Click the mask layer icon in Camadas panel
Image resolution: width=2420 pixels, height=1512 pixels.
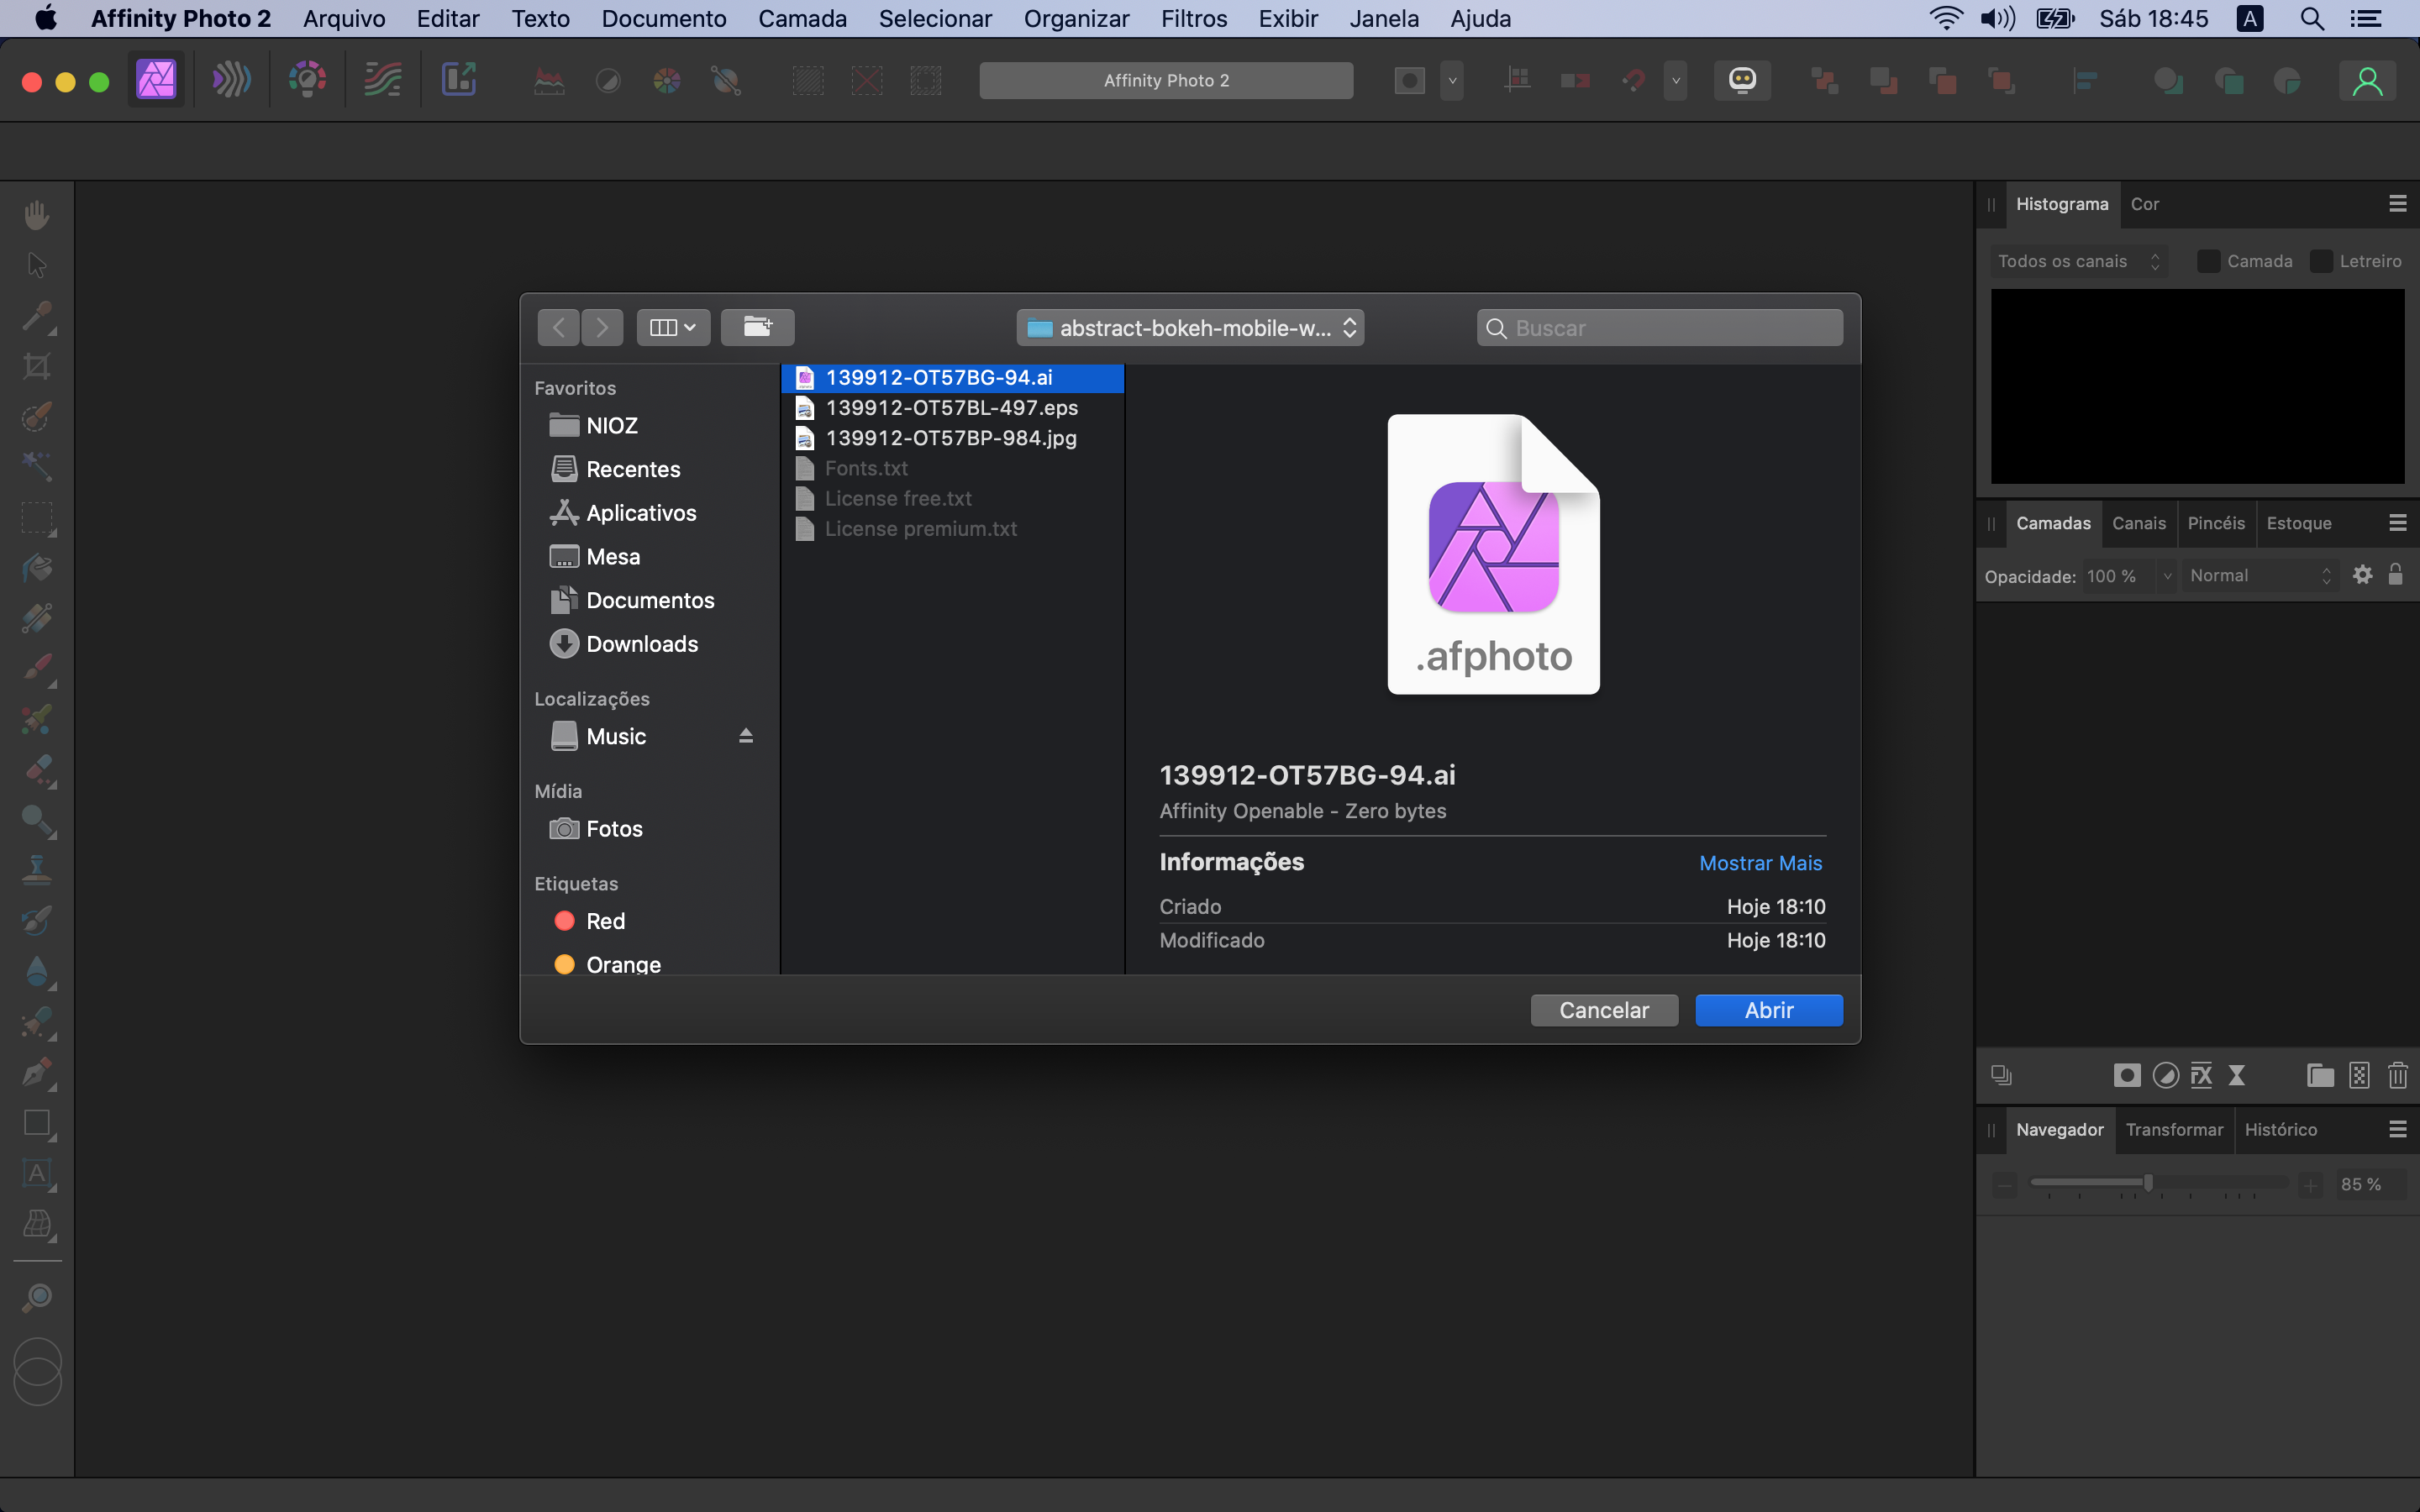[x=2127, y=1075]
